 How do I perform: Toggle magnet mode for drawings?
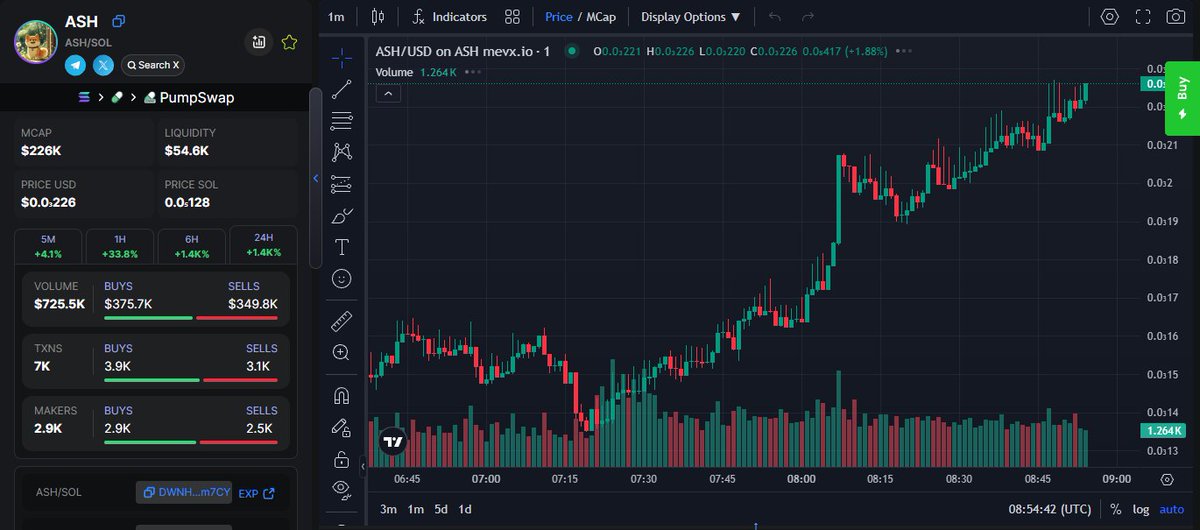pos(342,395)
